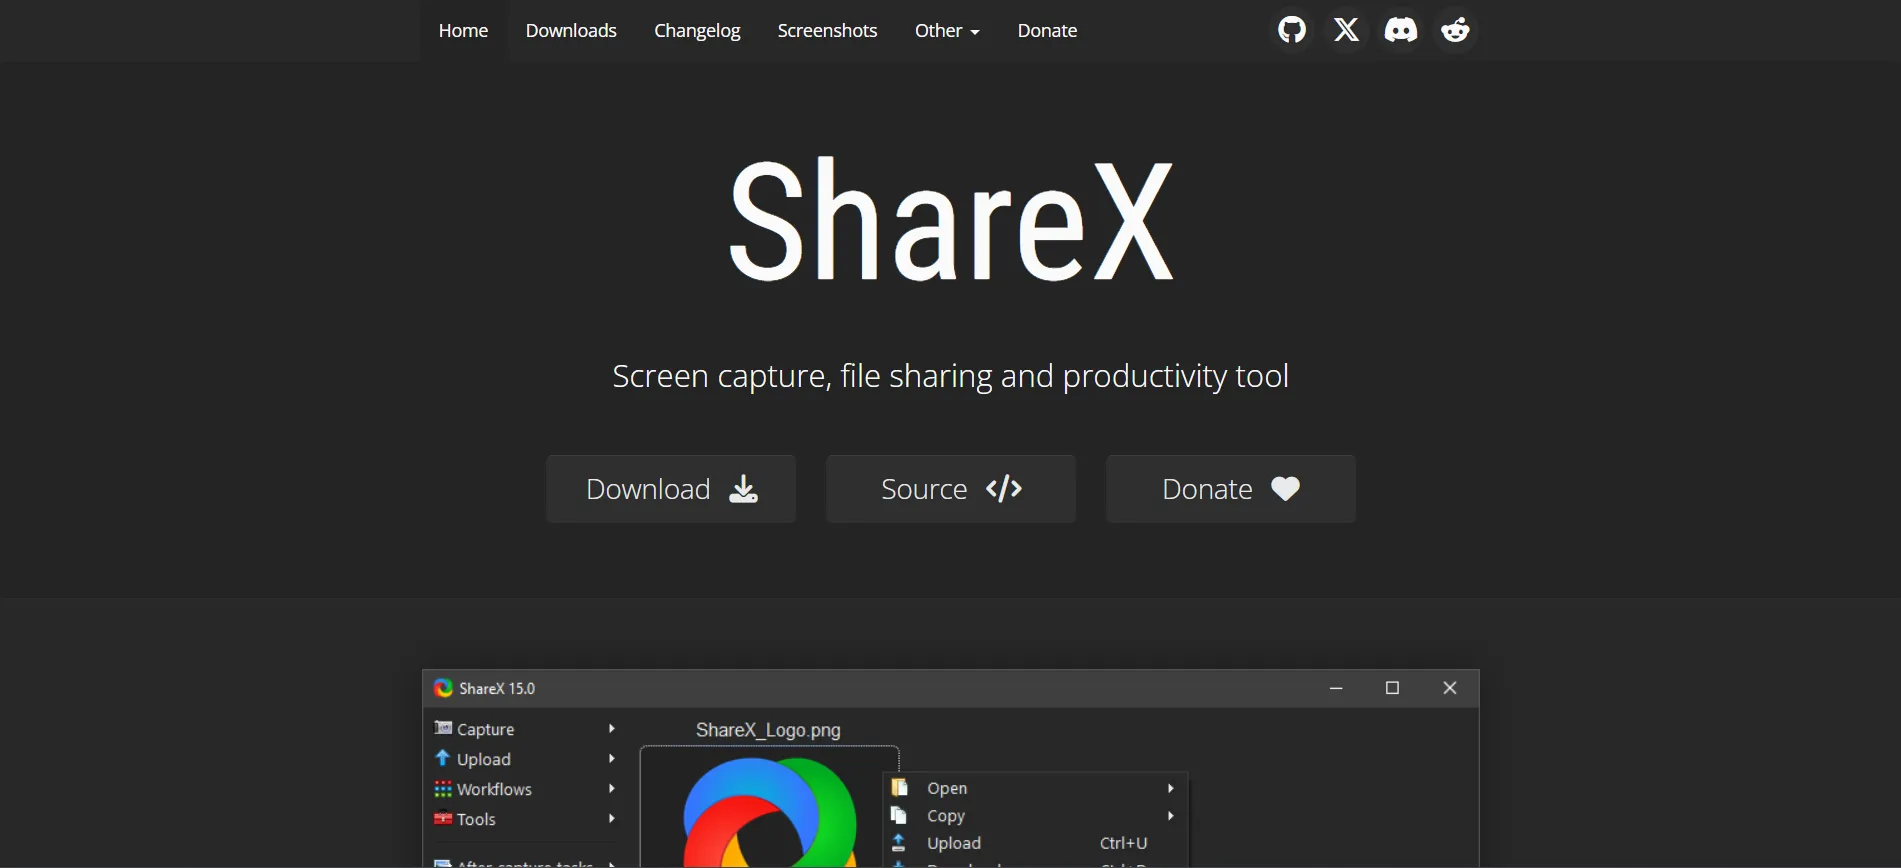Select Downloads in the navigation bar

click(x=571, y=31)
